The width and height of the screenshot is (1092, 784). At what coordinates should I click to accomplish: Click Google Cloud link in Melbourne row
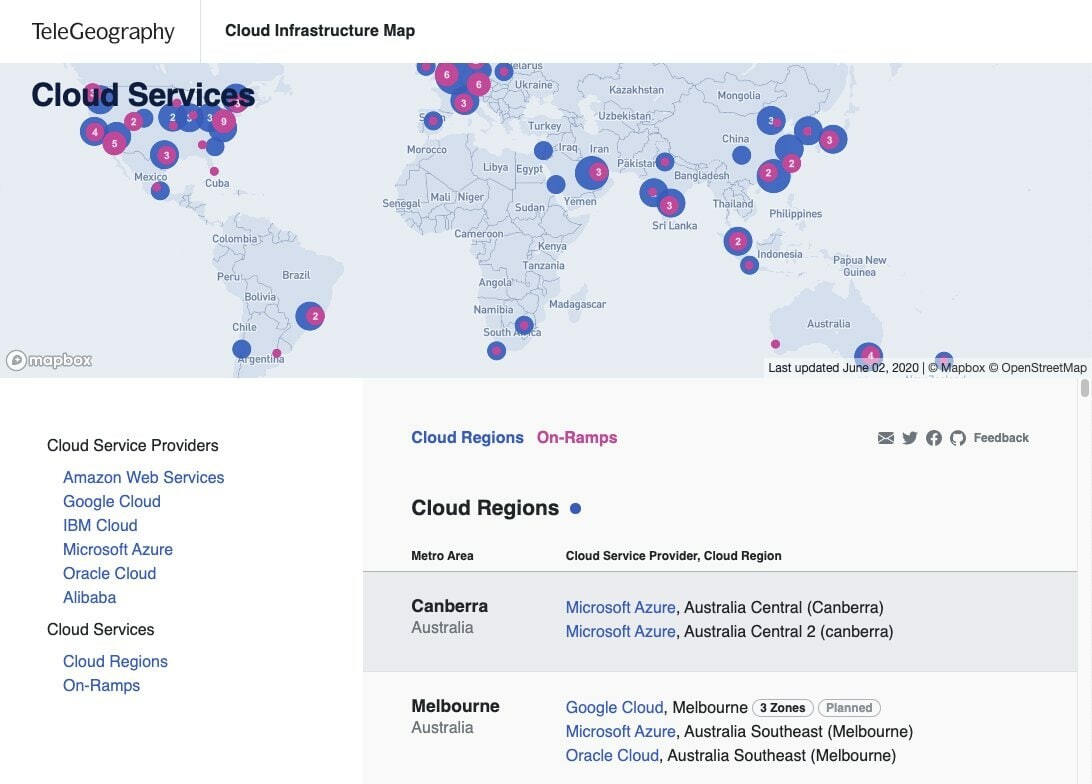(614, 707)
